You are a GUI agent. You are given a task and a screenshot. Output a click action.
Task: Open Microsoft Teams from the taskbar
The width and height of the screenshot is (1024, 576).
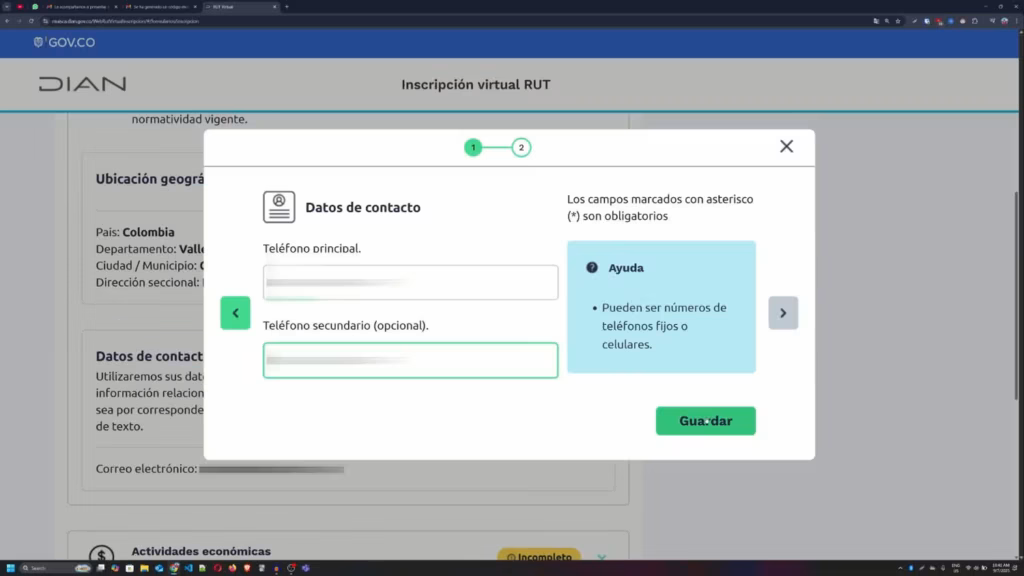(306, 568)
